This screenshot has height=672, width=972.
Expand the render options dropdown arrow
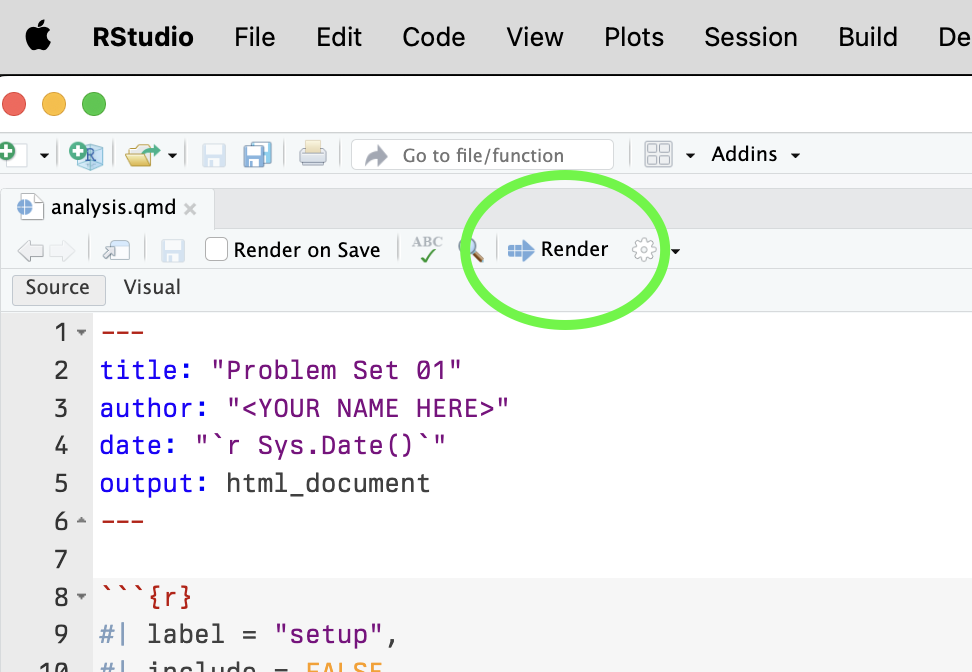tap(676, 251)
